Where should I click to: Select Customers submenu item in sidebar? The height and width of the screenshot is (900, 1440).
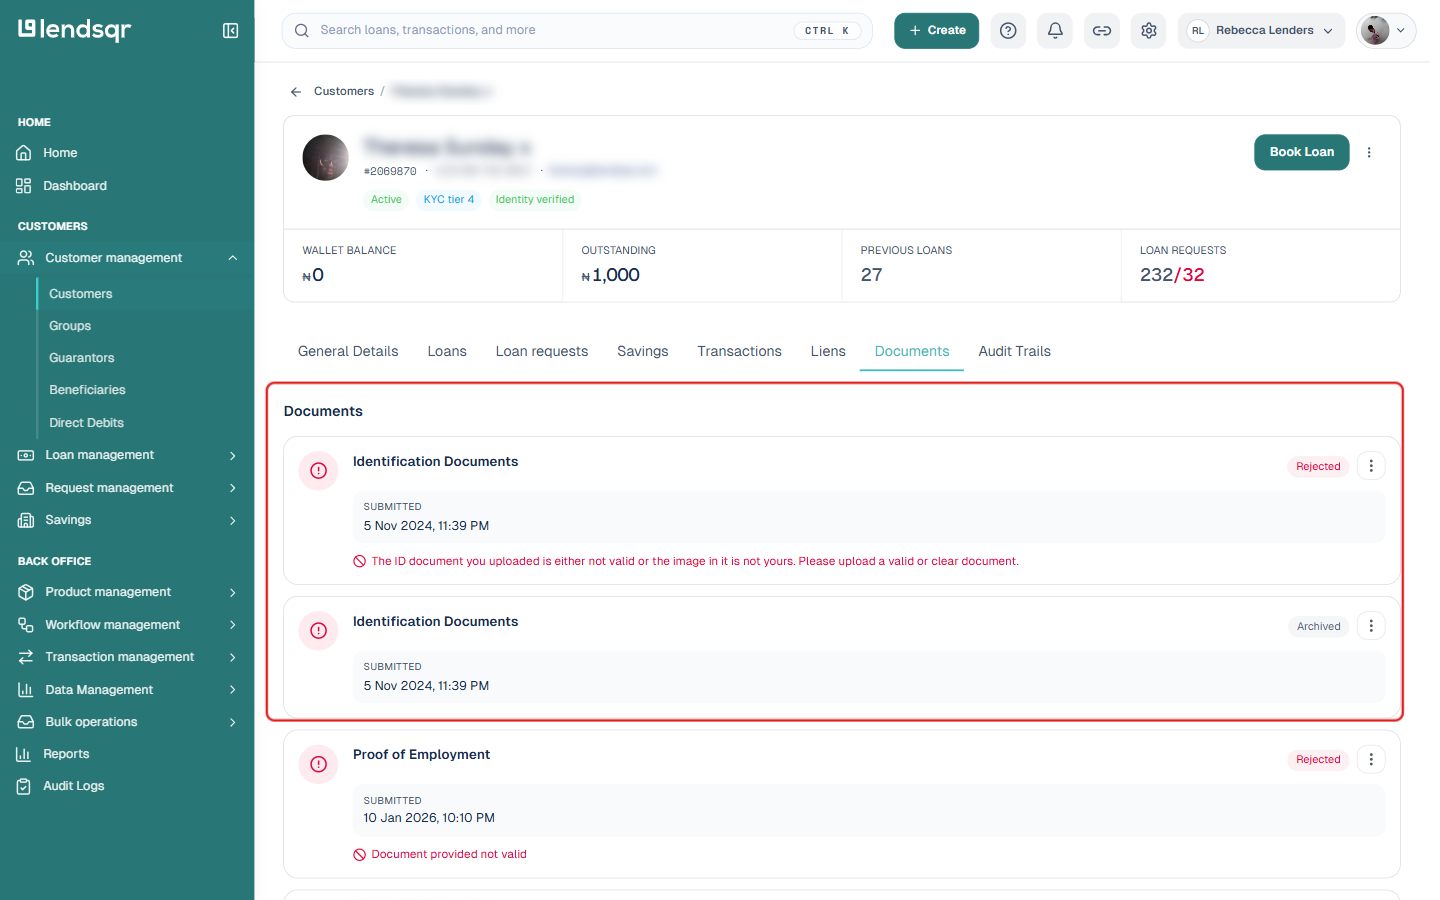pos(81,294)
